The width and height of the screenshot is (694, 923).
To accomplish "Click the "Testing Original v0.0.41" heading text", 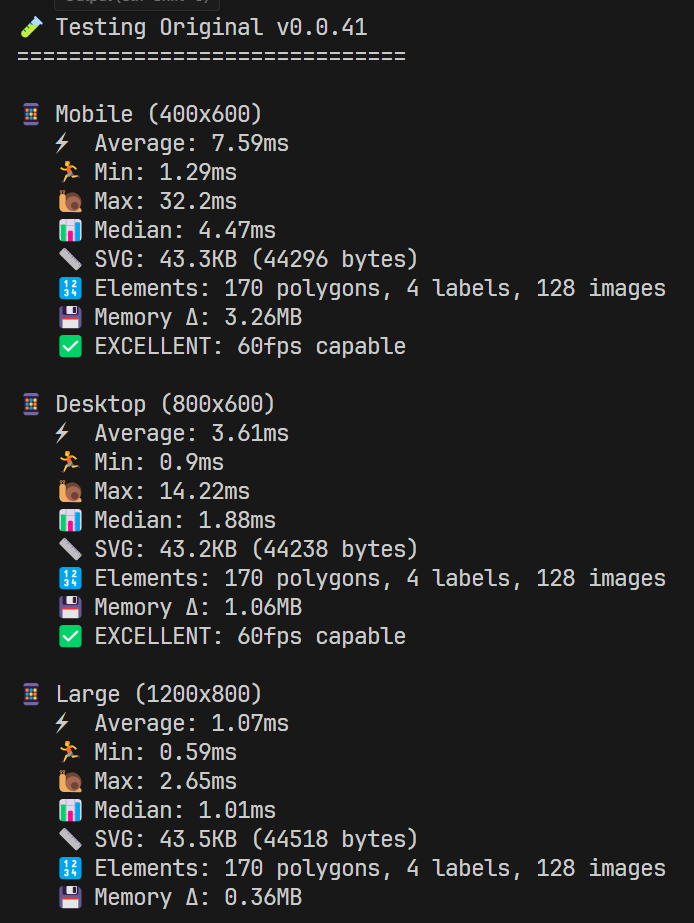I will click(211, 27).
